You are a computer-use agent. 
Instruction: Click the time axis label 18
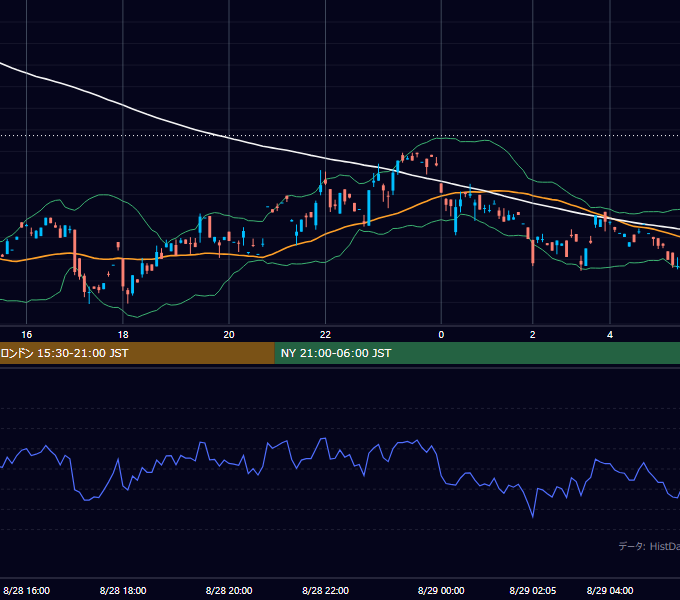(x=123, y=335)
